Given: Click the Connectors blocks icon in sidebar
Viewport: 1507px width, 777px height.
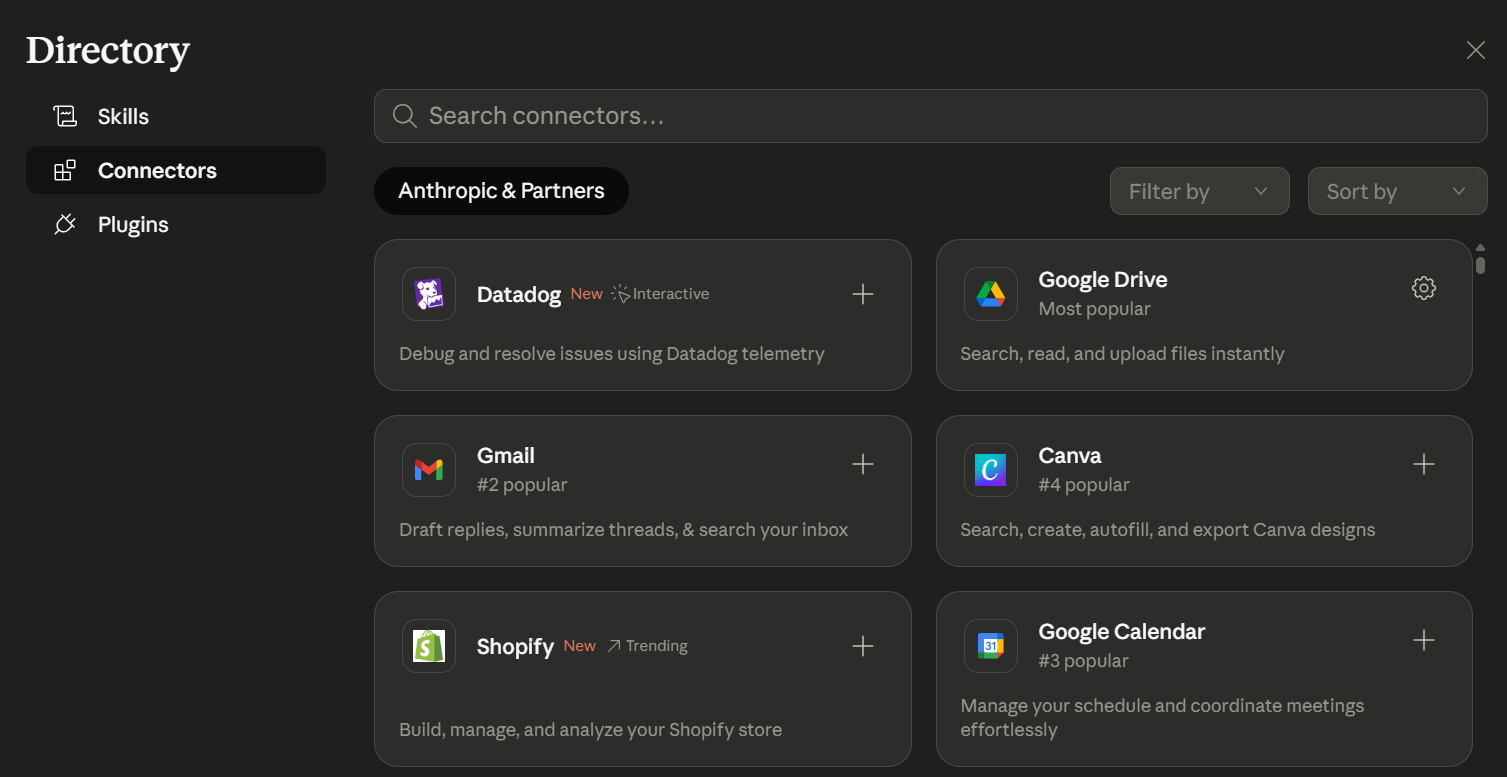Looking at the screenshot, I should (x=65, y=170).
